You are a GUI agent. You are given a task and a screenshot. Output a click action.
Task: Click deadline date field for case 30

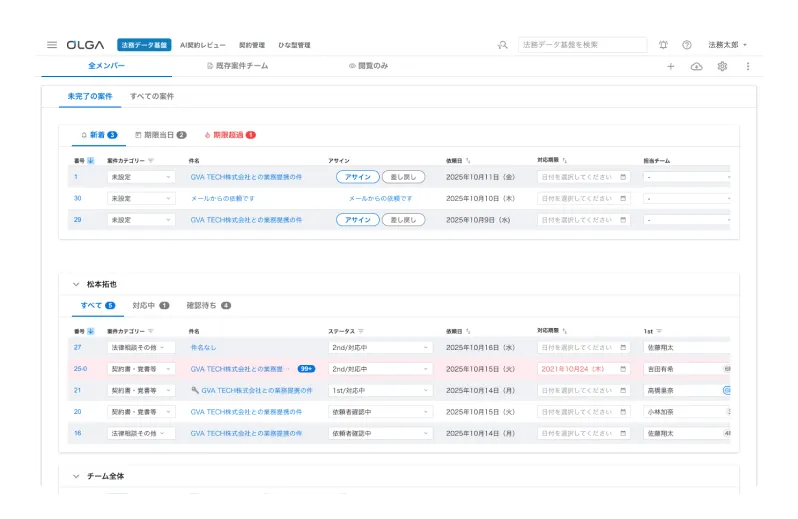(x=584, y=198)
